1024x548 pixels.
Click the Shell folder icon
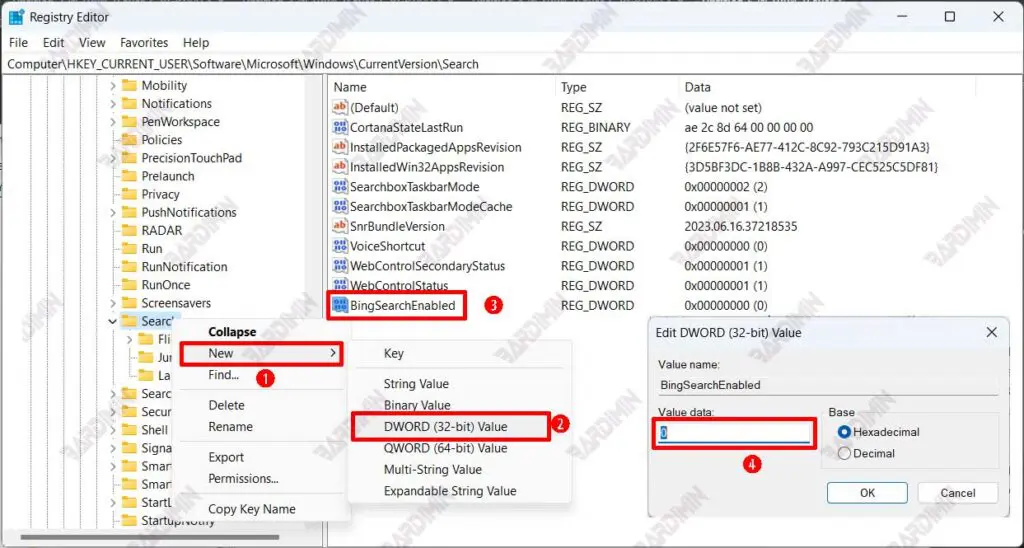[x=129, y=430]
